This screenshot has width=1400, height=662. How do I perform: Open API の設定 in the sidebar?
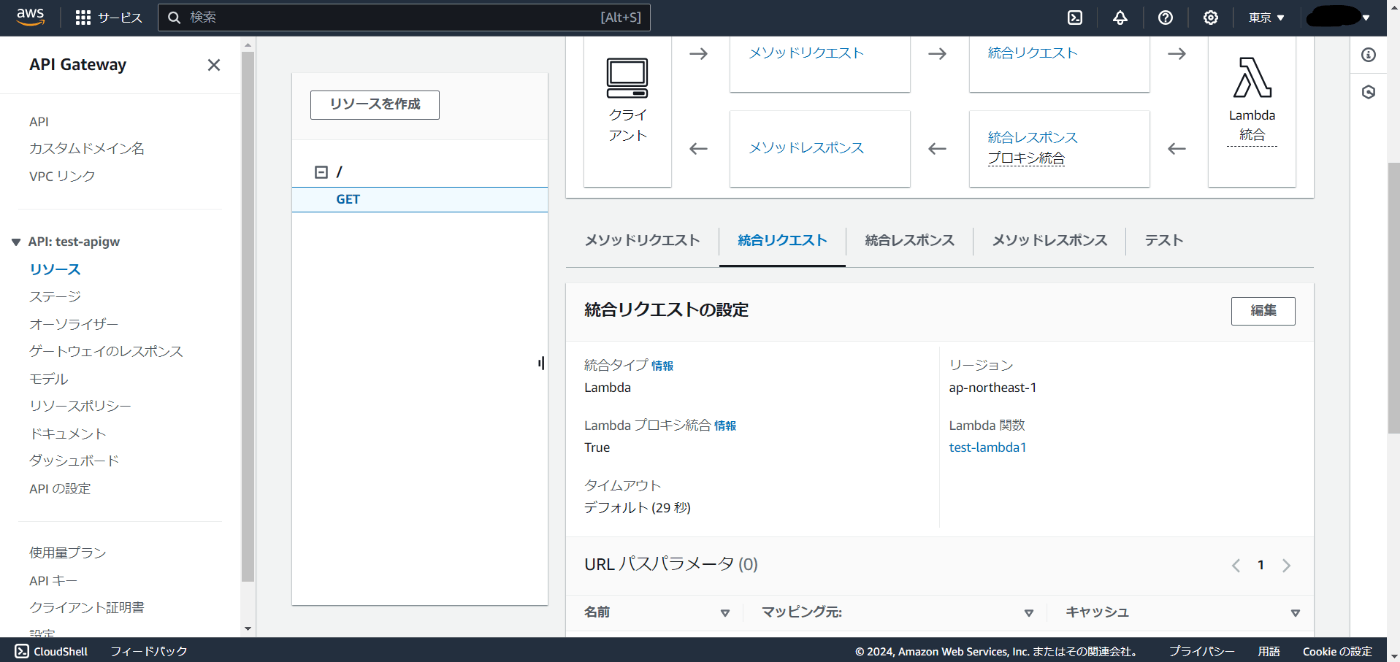tap(60, 489)
